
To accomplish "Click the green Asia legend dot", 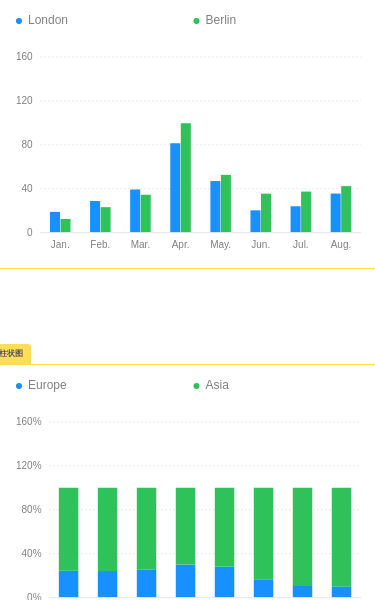I will click(x=196, y=386).
